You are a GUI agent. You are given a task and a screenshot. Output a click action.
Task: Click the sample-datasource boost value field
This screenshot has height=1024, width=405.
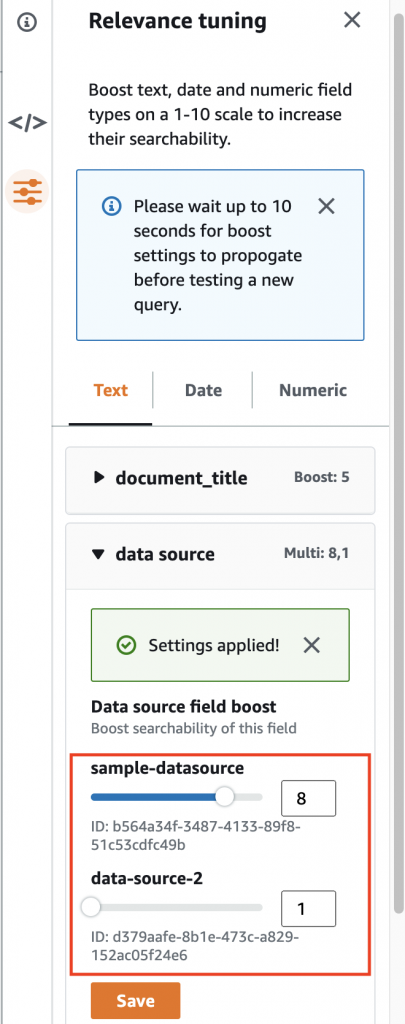pos(308,798)
